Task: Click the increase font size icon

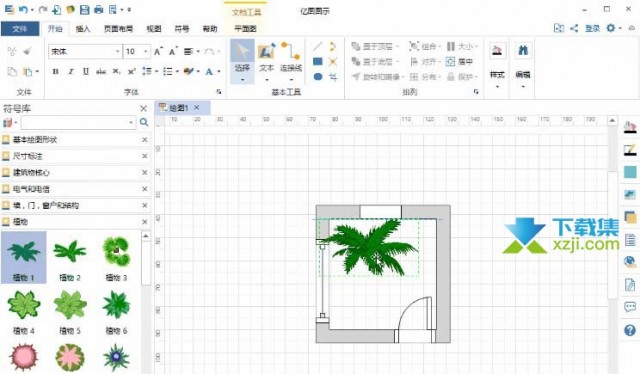Action: 158,51
